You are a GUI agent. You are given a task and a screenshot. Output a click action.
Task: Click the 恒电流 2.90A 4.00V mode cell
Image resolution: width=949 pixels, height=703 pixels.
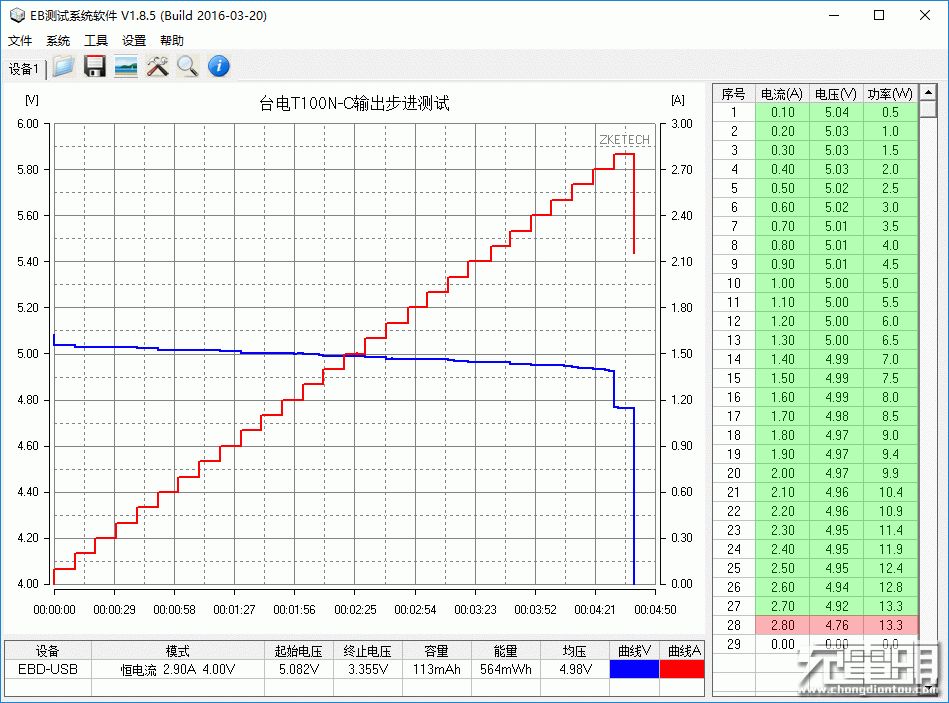(178, 669)
